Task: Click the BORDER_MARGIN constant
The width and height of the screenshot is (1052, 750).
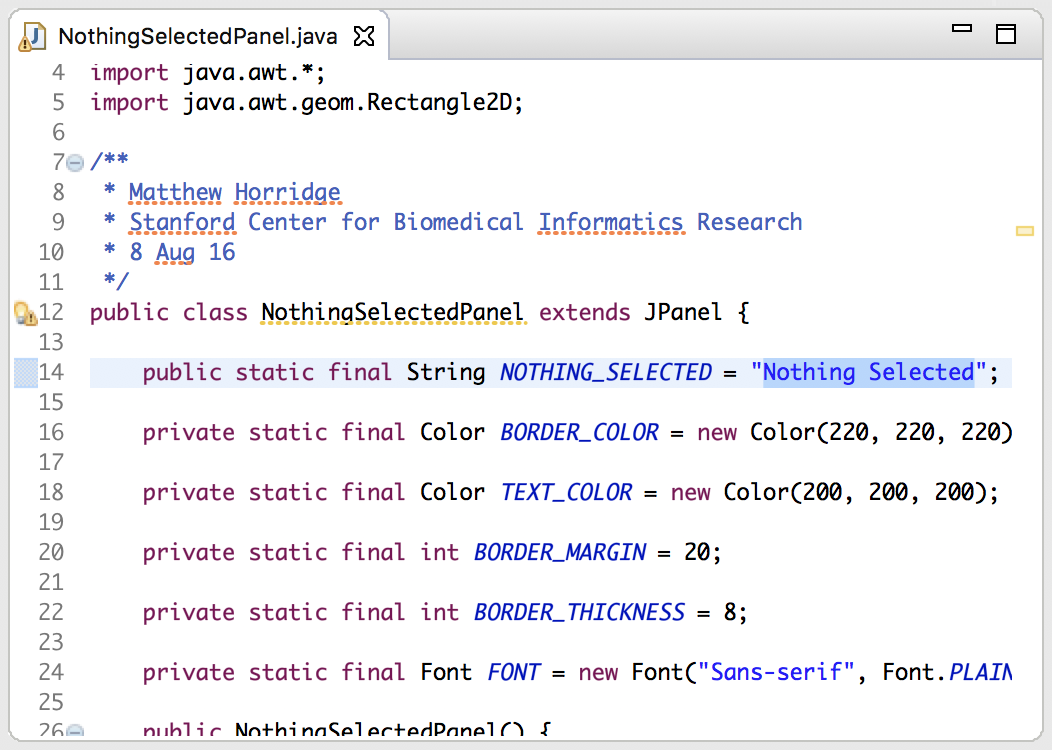Action: coord(560,552)
